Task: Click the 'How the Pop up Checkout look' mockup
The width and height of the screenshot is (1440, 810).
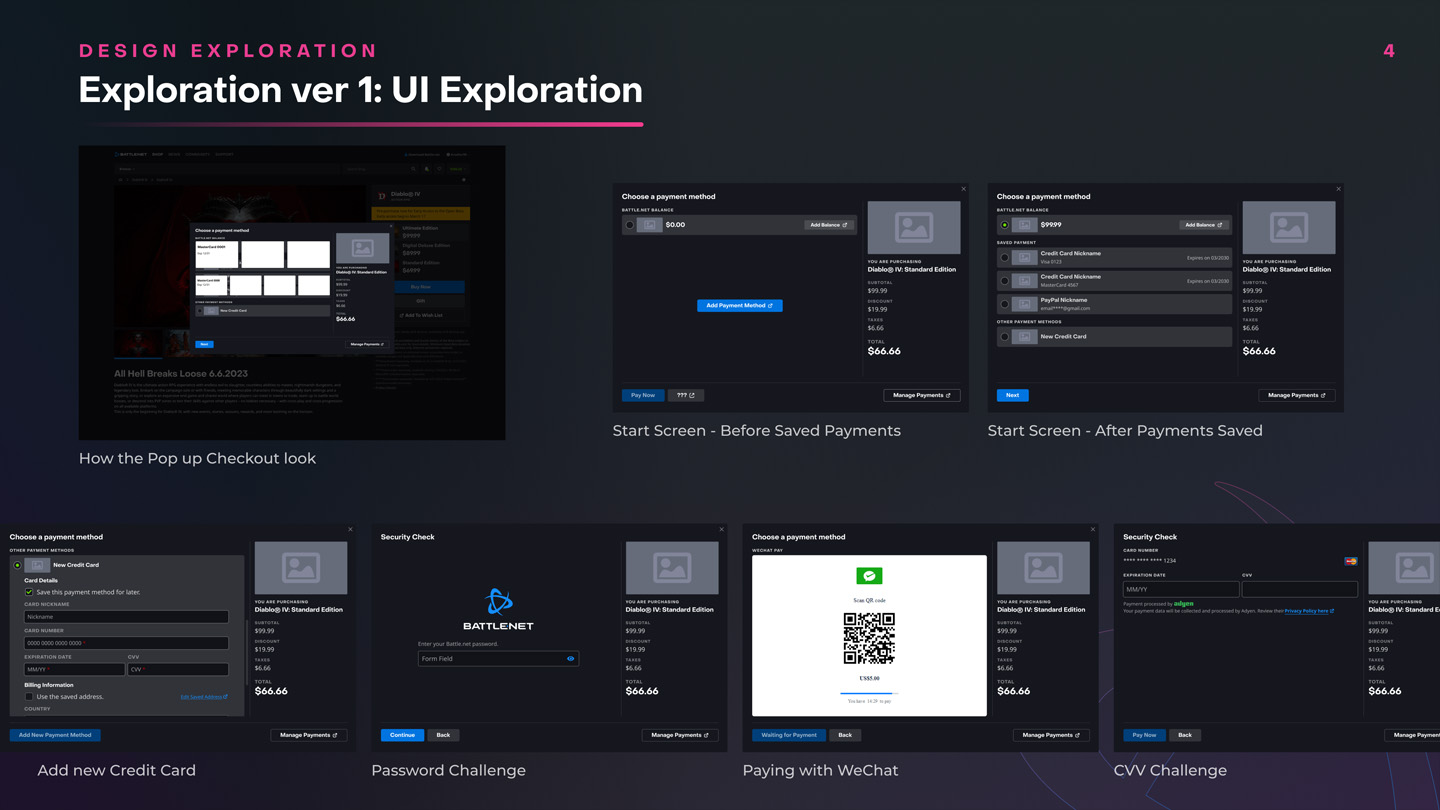Action: click(x=292, y=292)
